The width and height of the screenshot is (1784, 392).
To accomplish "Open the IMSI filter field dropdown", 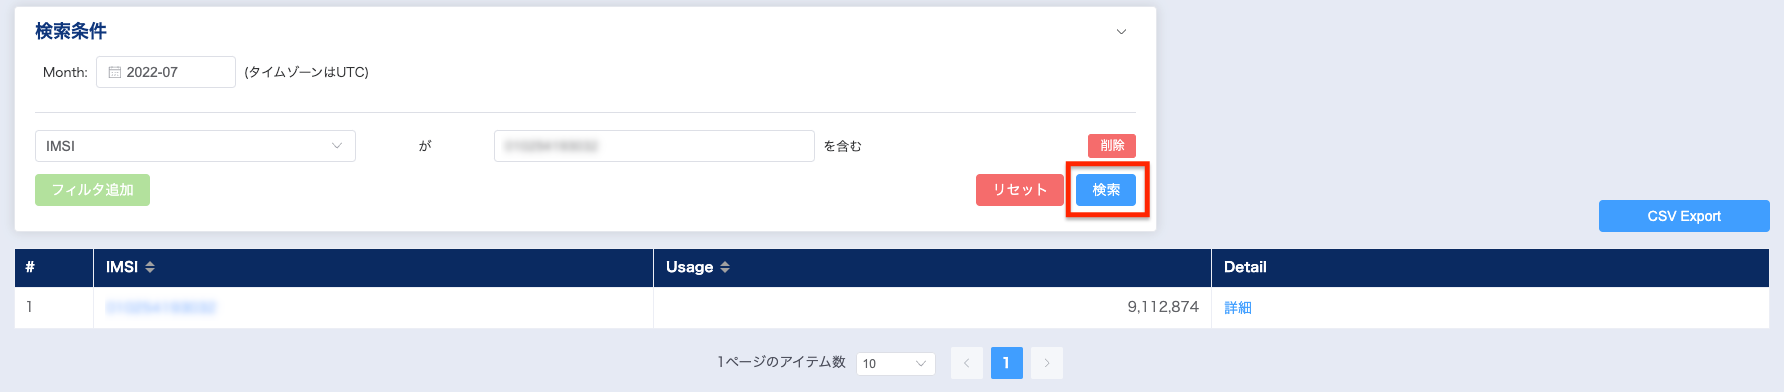I will point(195,146).
